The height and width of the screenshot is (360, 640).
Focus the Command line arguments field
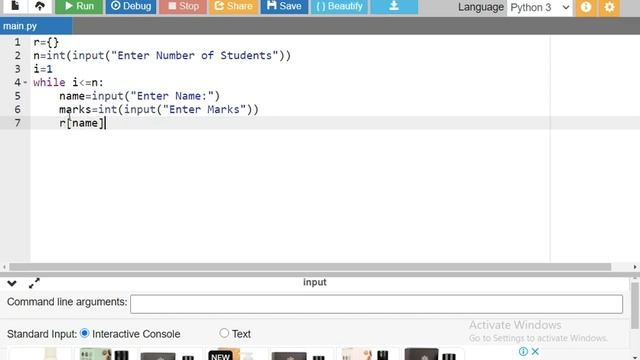point(376,304)
